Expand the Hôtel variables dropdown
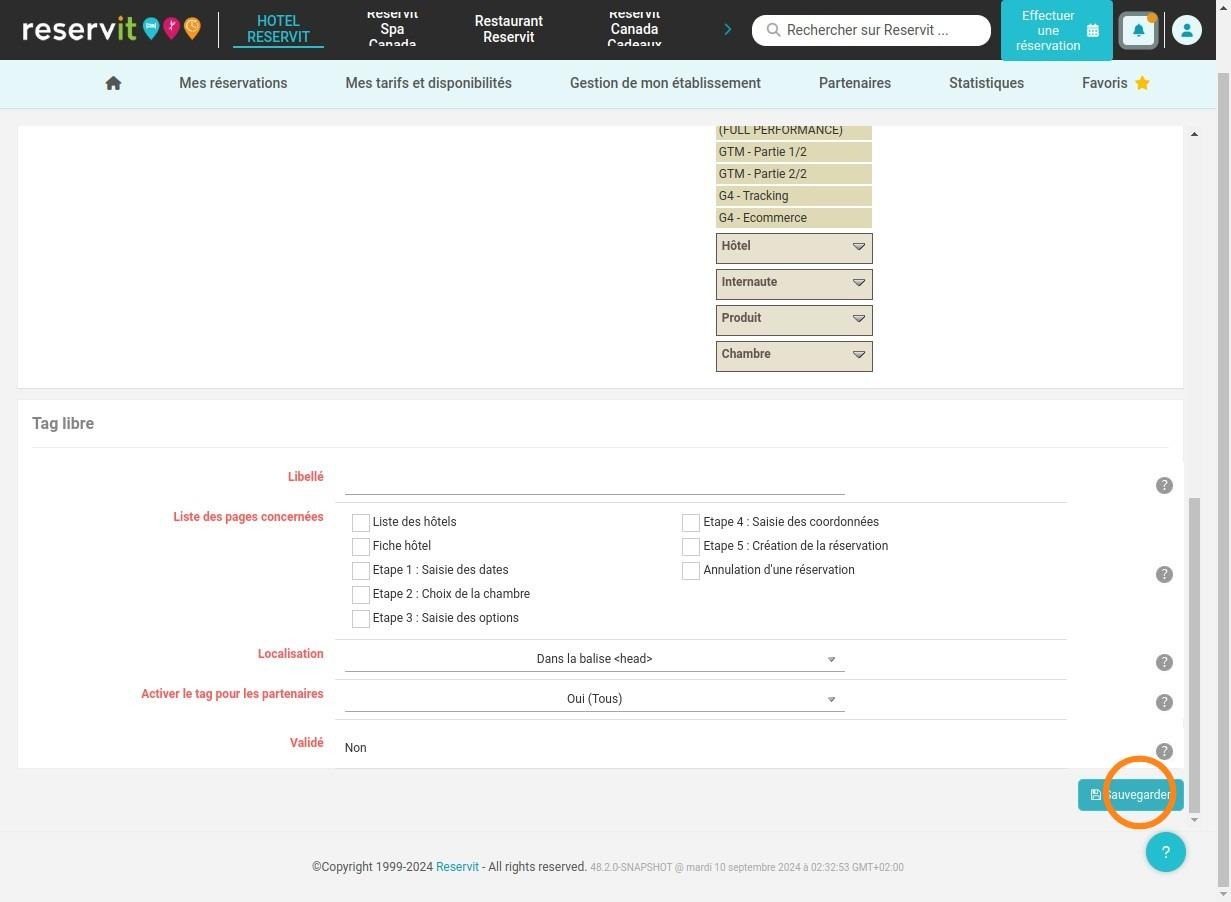Screen dimensions: 1231x902 794,248
